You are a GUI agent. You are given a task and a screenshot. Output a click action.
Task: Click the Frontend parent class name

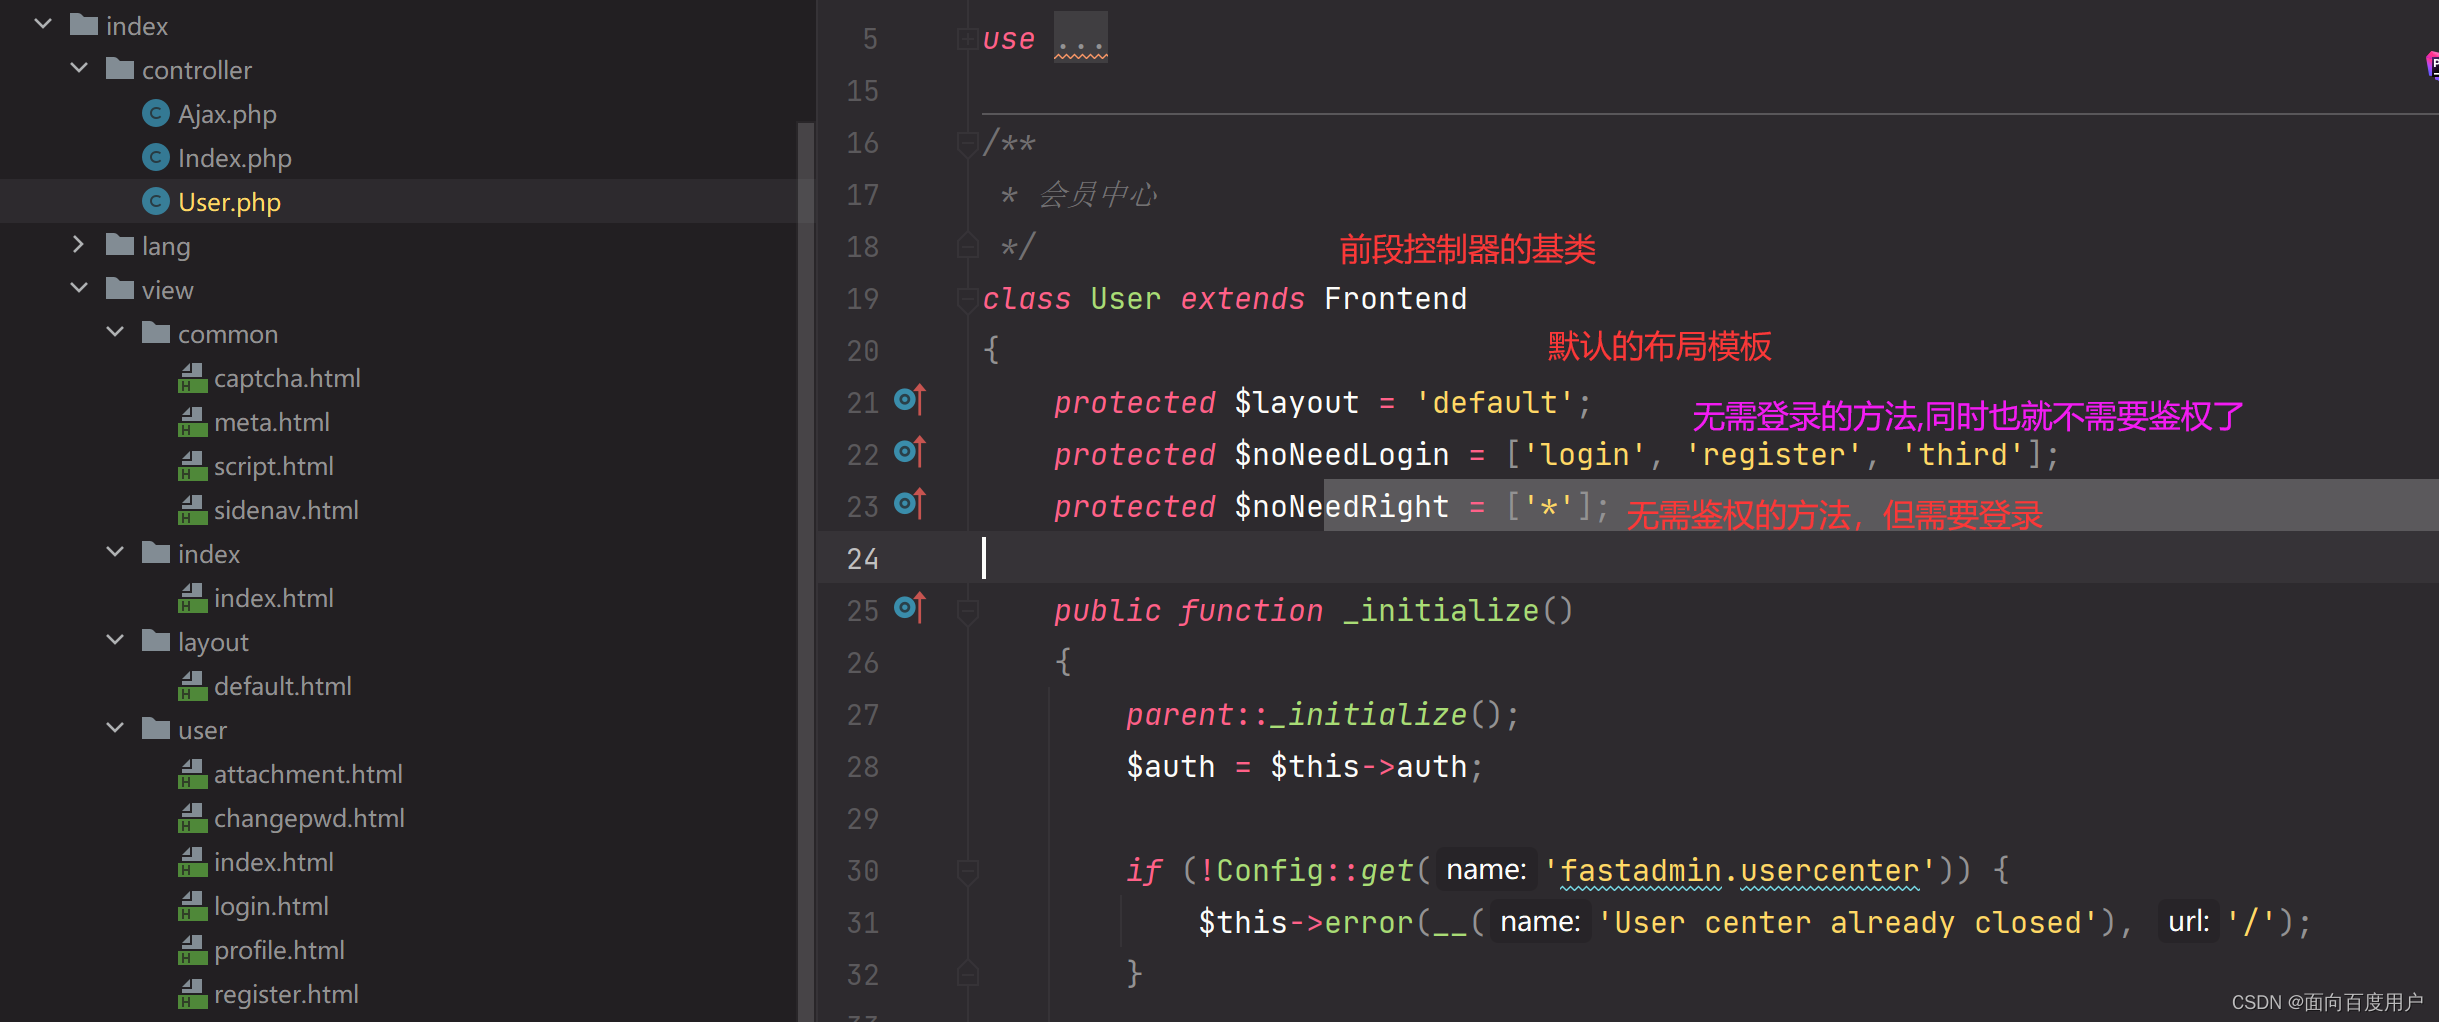pyautogui.click(x=1395, y=299)
